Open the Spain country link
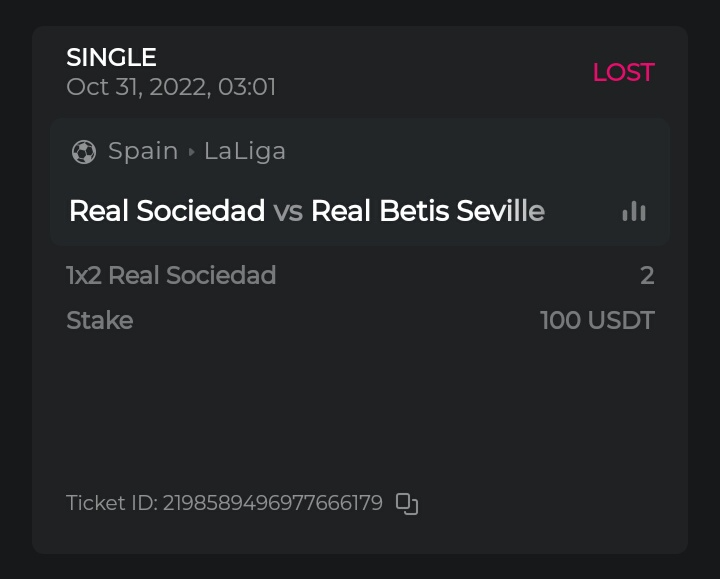Image resolution: width=720 pixels, height=579 pixels. (x=143, y=151)
